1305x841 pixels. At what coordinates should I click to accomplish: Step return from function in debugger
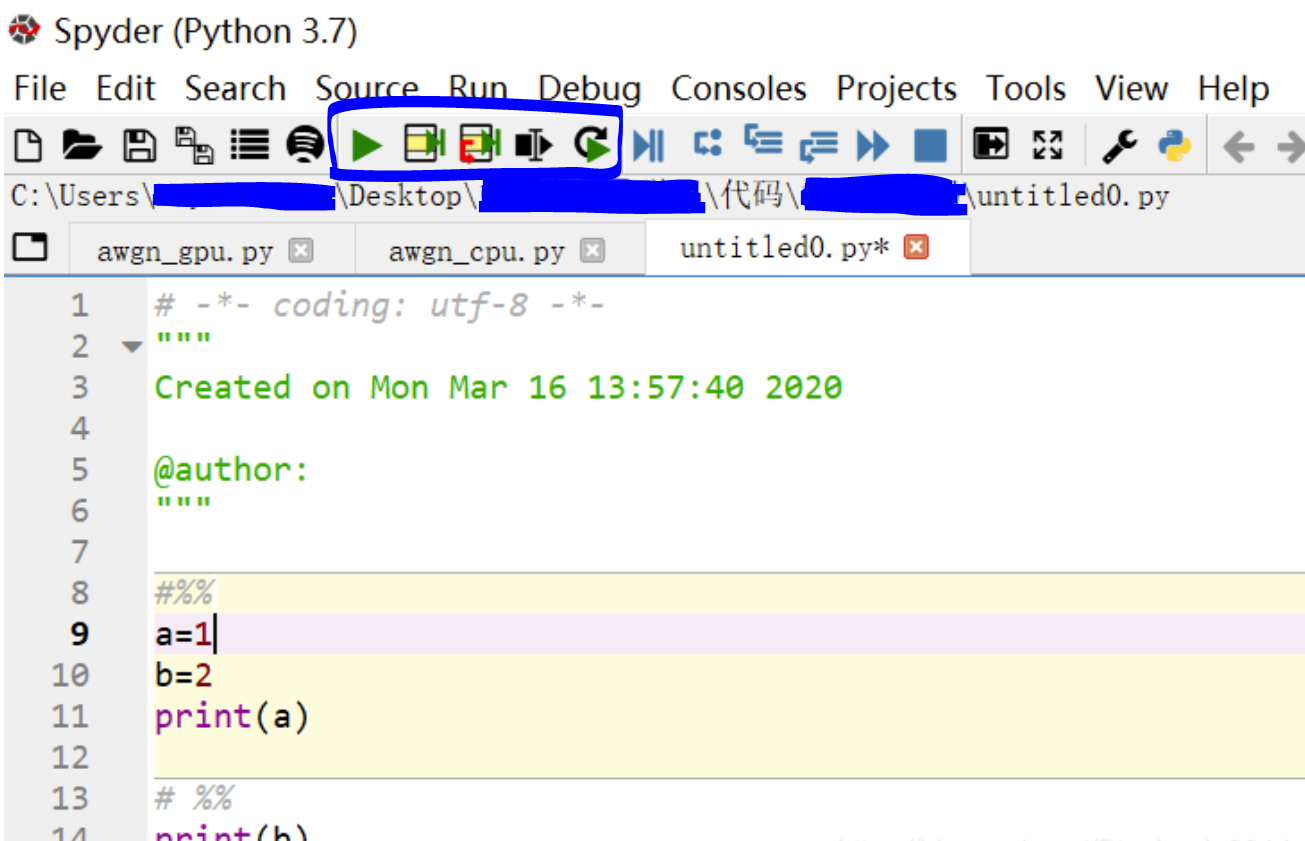(x=818, y=149)
